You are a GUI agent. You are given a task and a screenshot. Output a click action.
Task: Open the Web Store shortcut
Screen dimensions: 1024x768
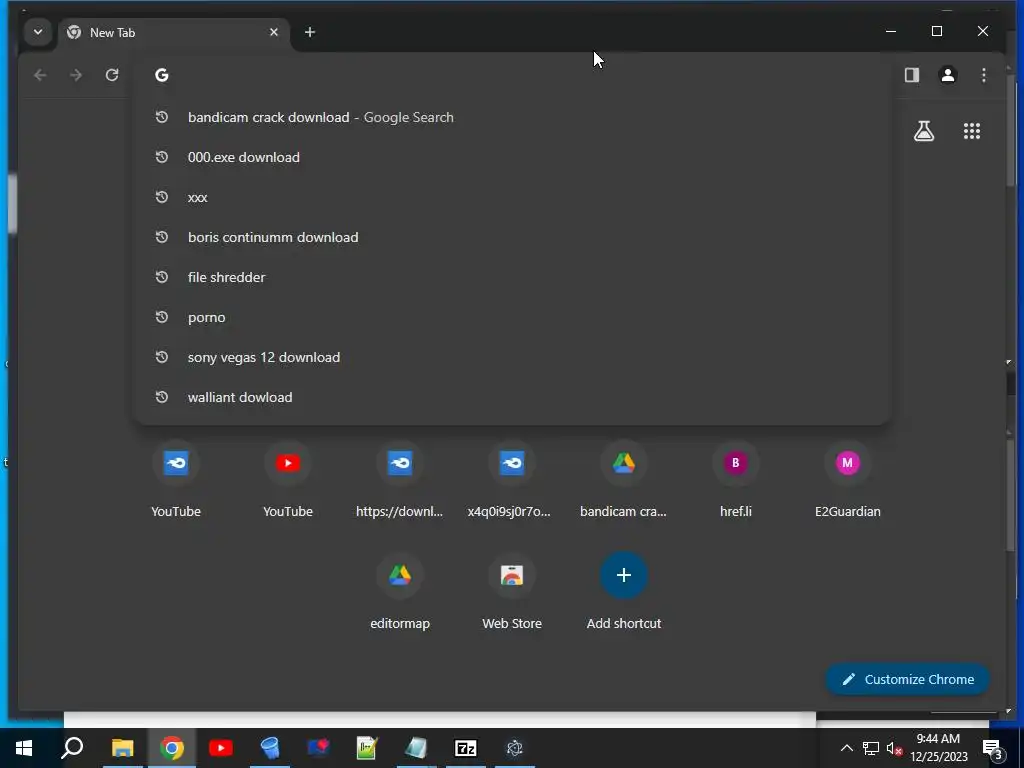point(512,592)
